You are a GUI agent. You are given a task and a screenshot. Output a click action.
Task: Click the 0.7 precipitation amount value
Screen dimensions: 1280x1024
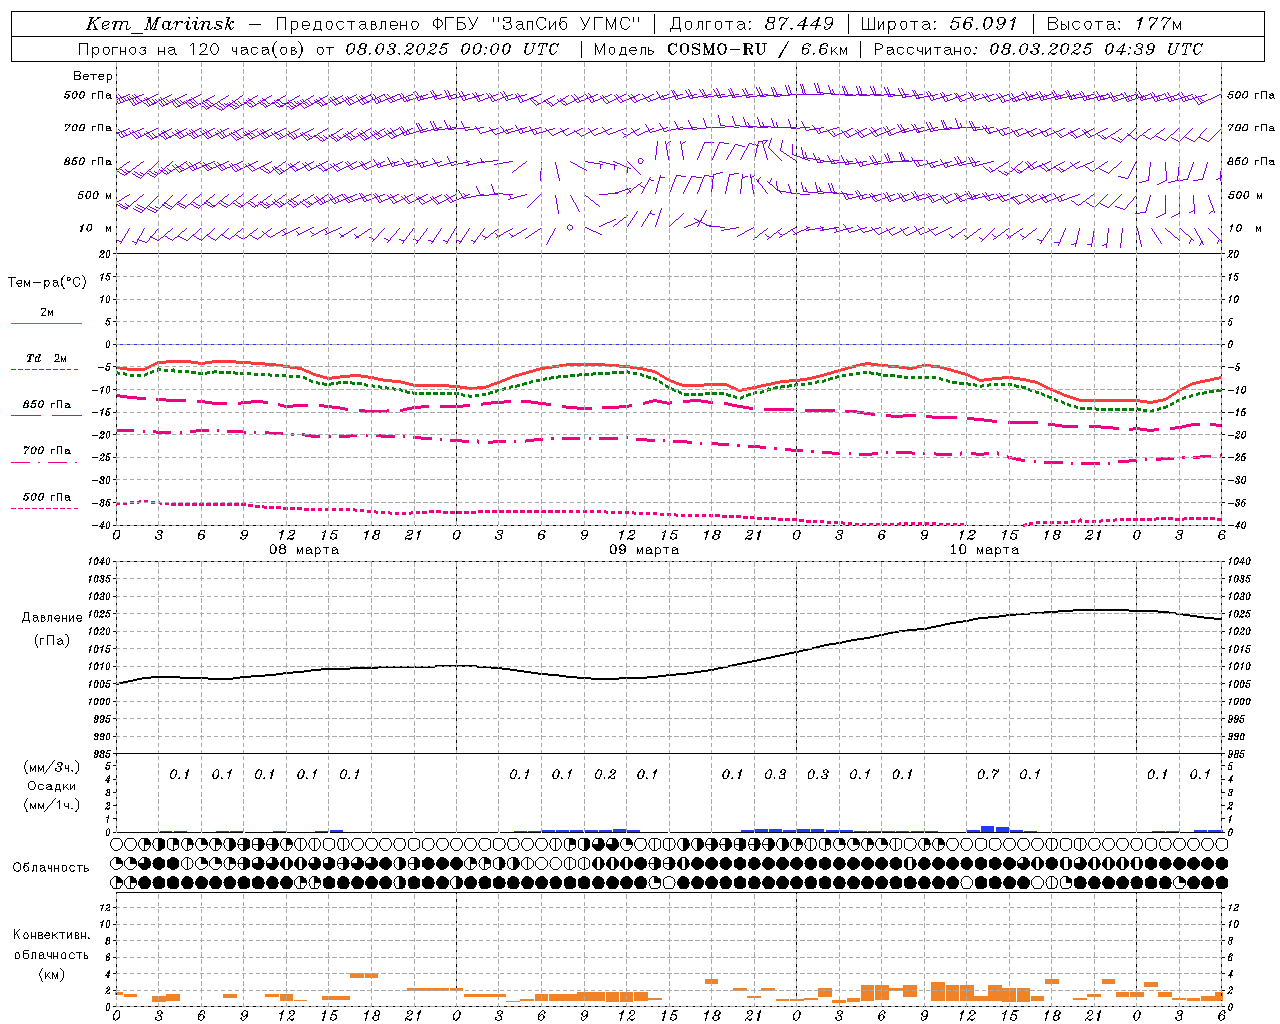(x=988, y=774)
